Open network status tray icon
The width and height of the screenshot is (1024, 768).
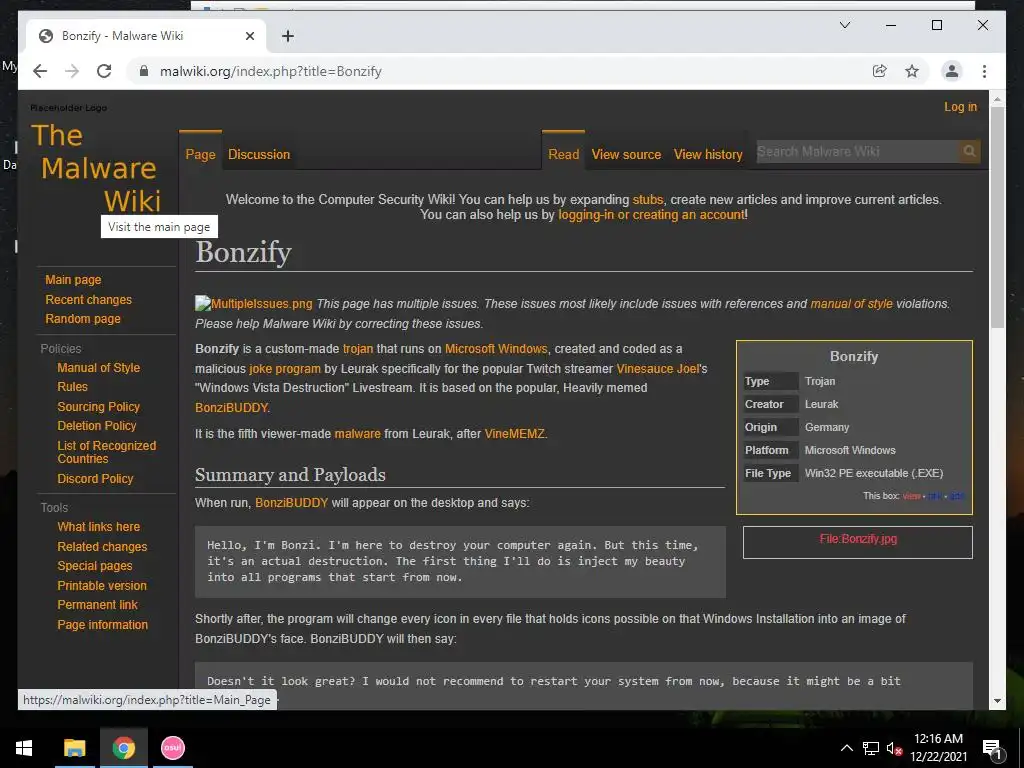coord(871,748)
